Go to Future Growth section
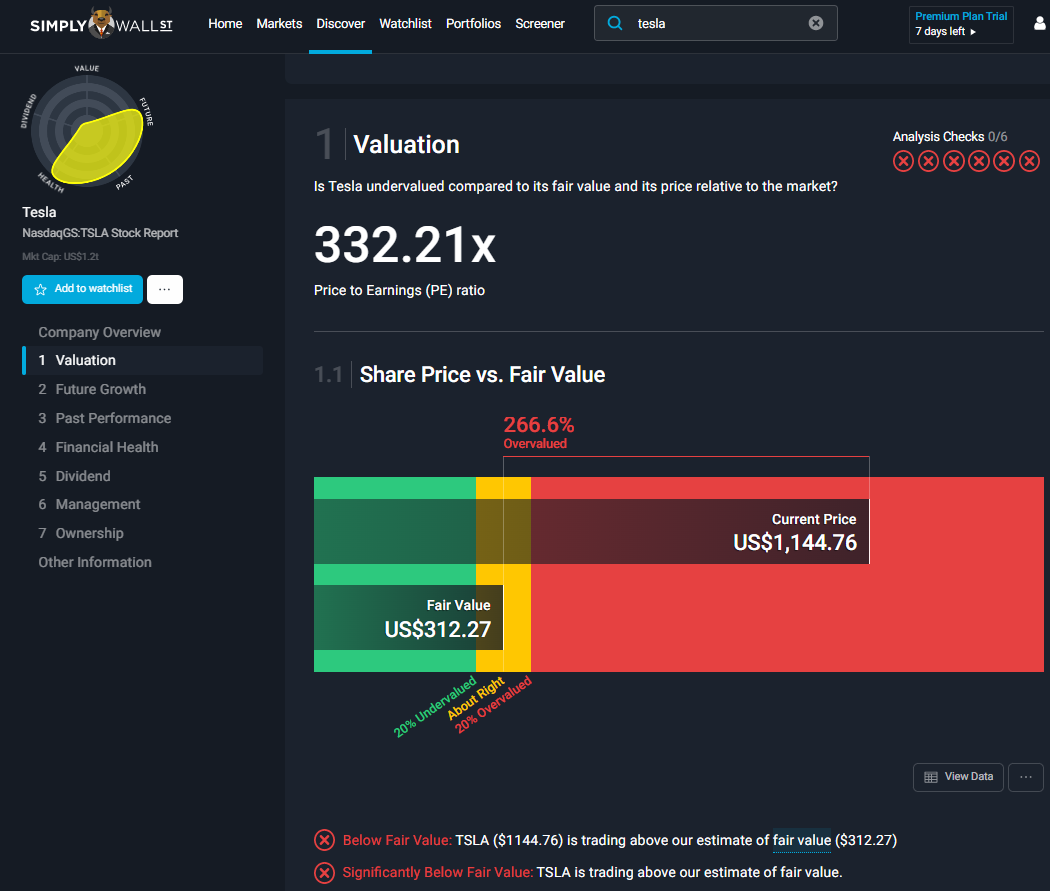Viewport: 1050px width, 891px height. [100, 389]
